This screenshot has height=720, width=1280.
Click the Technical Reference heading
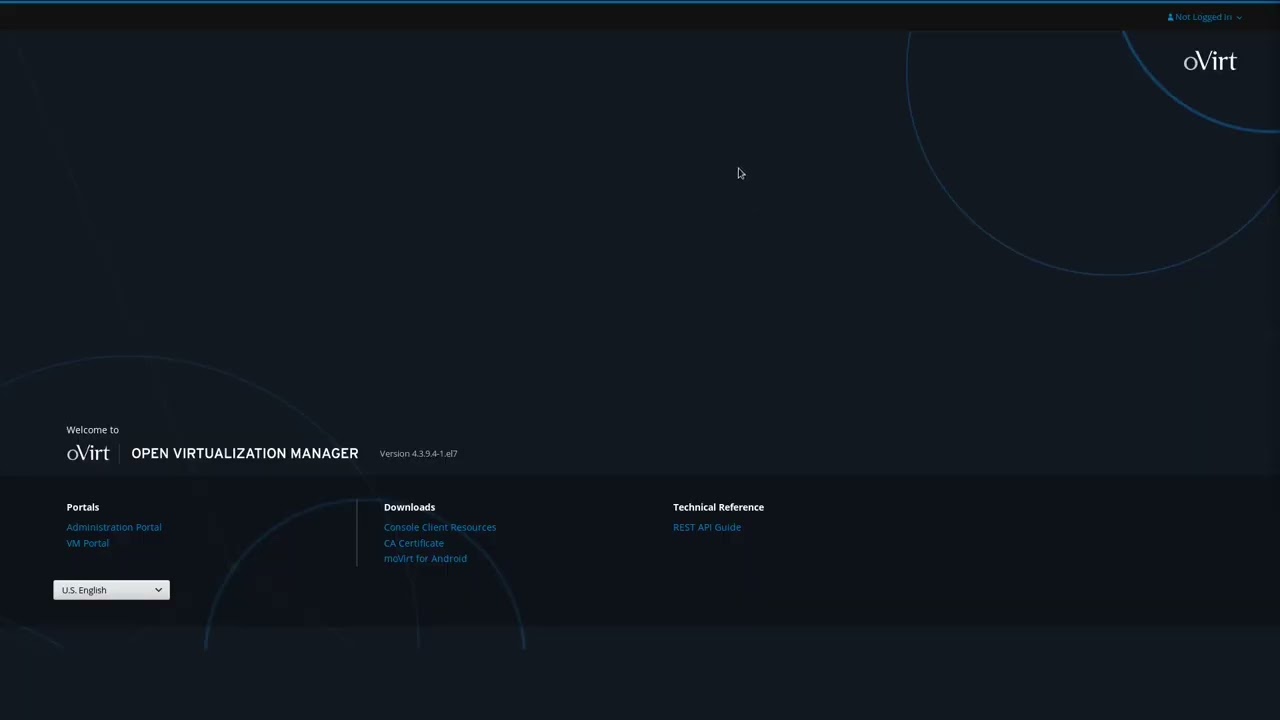coord(718,507)
